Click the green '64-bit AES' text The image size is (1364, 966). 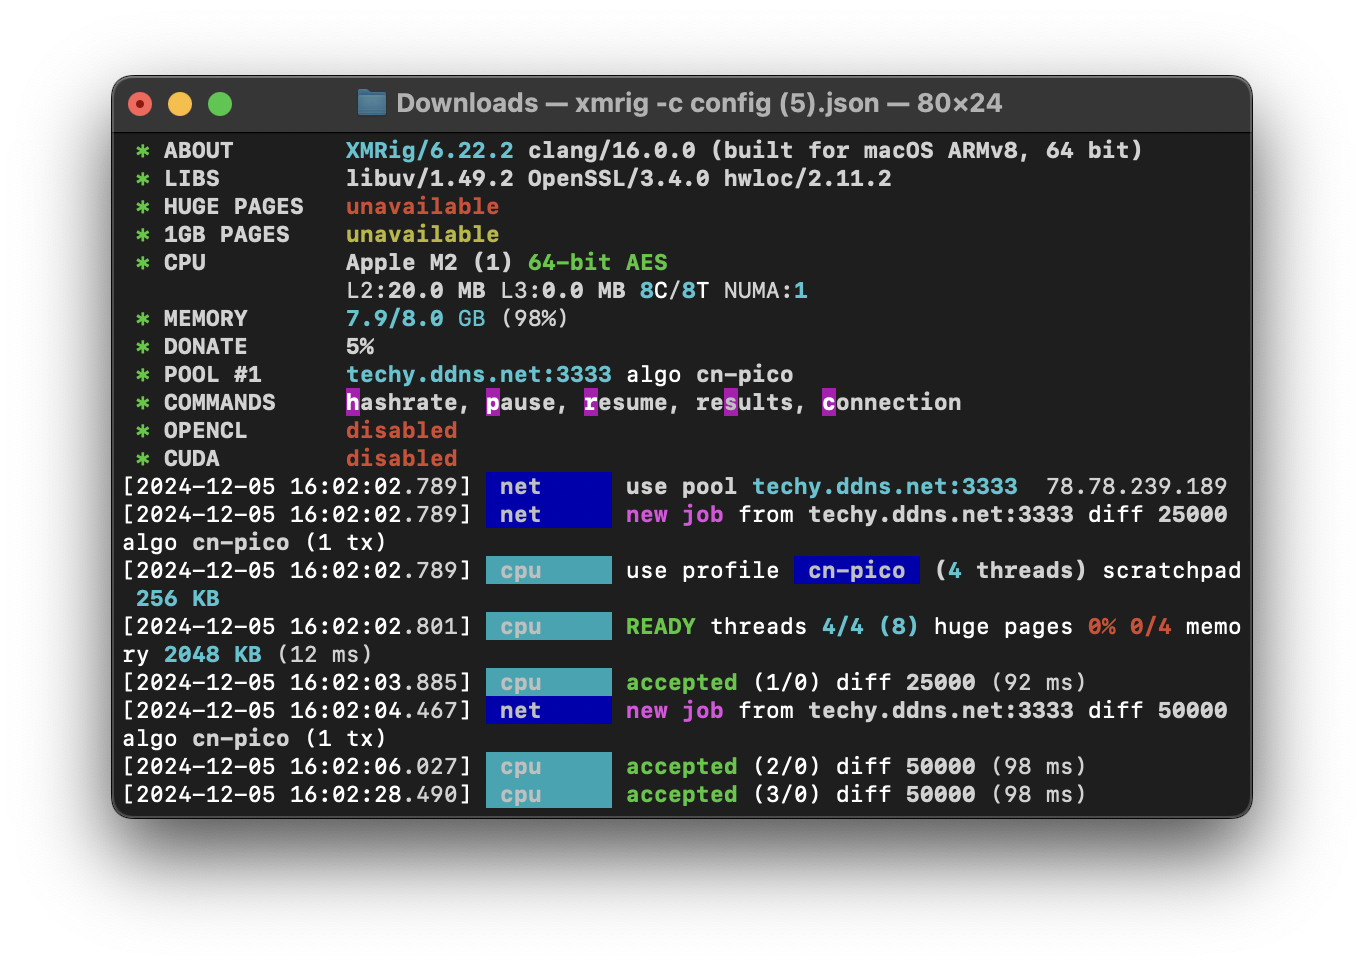pos(598,262)
